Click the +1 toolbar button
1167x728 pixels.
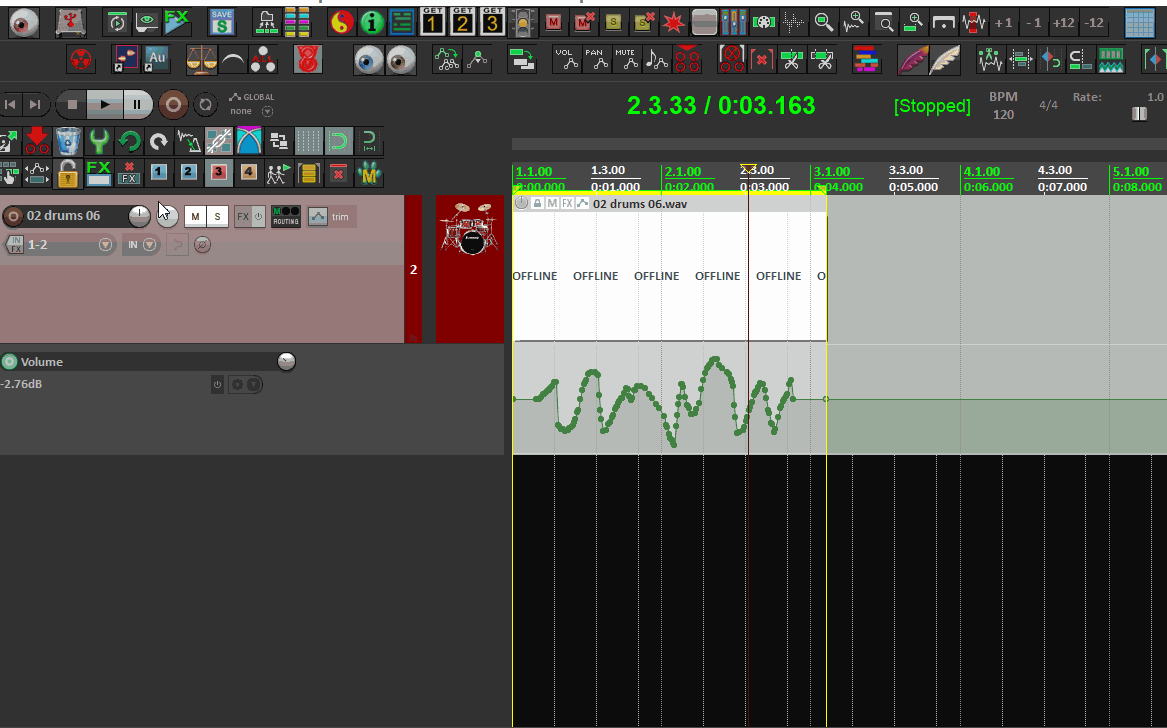pos(1003,23)
